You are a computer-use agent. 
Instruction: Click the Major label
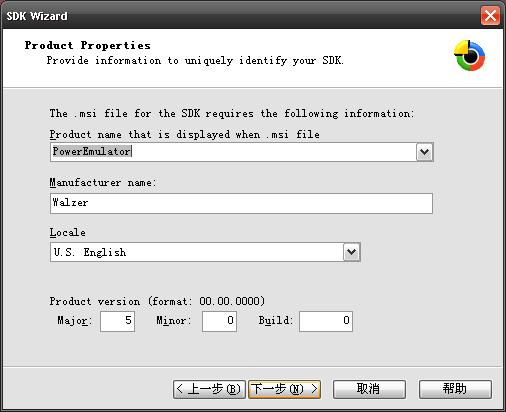(75, 321)
